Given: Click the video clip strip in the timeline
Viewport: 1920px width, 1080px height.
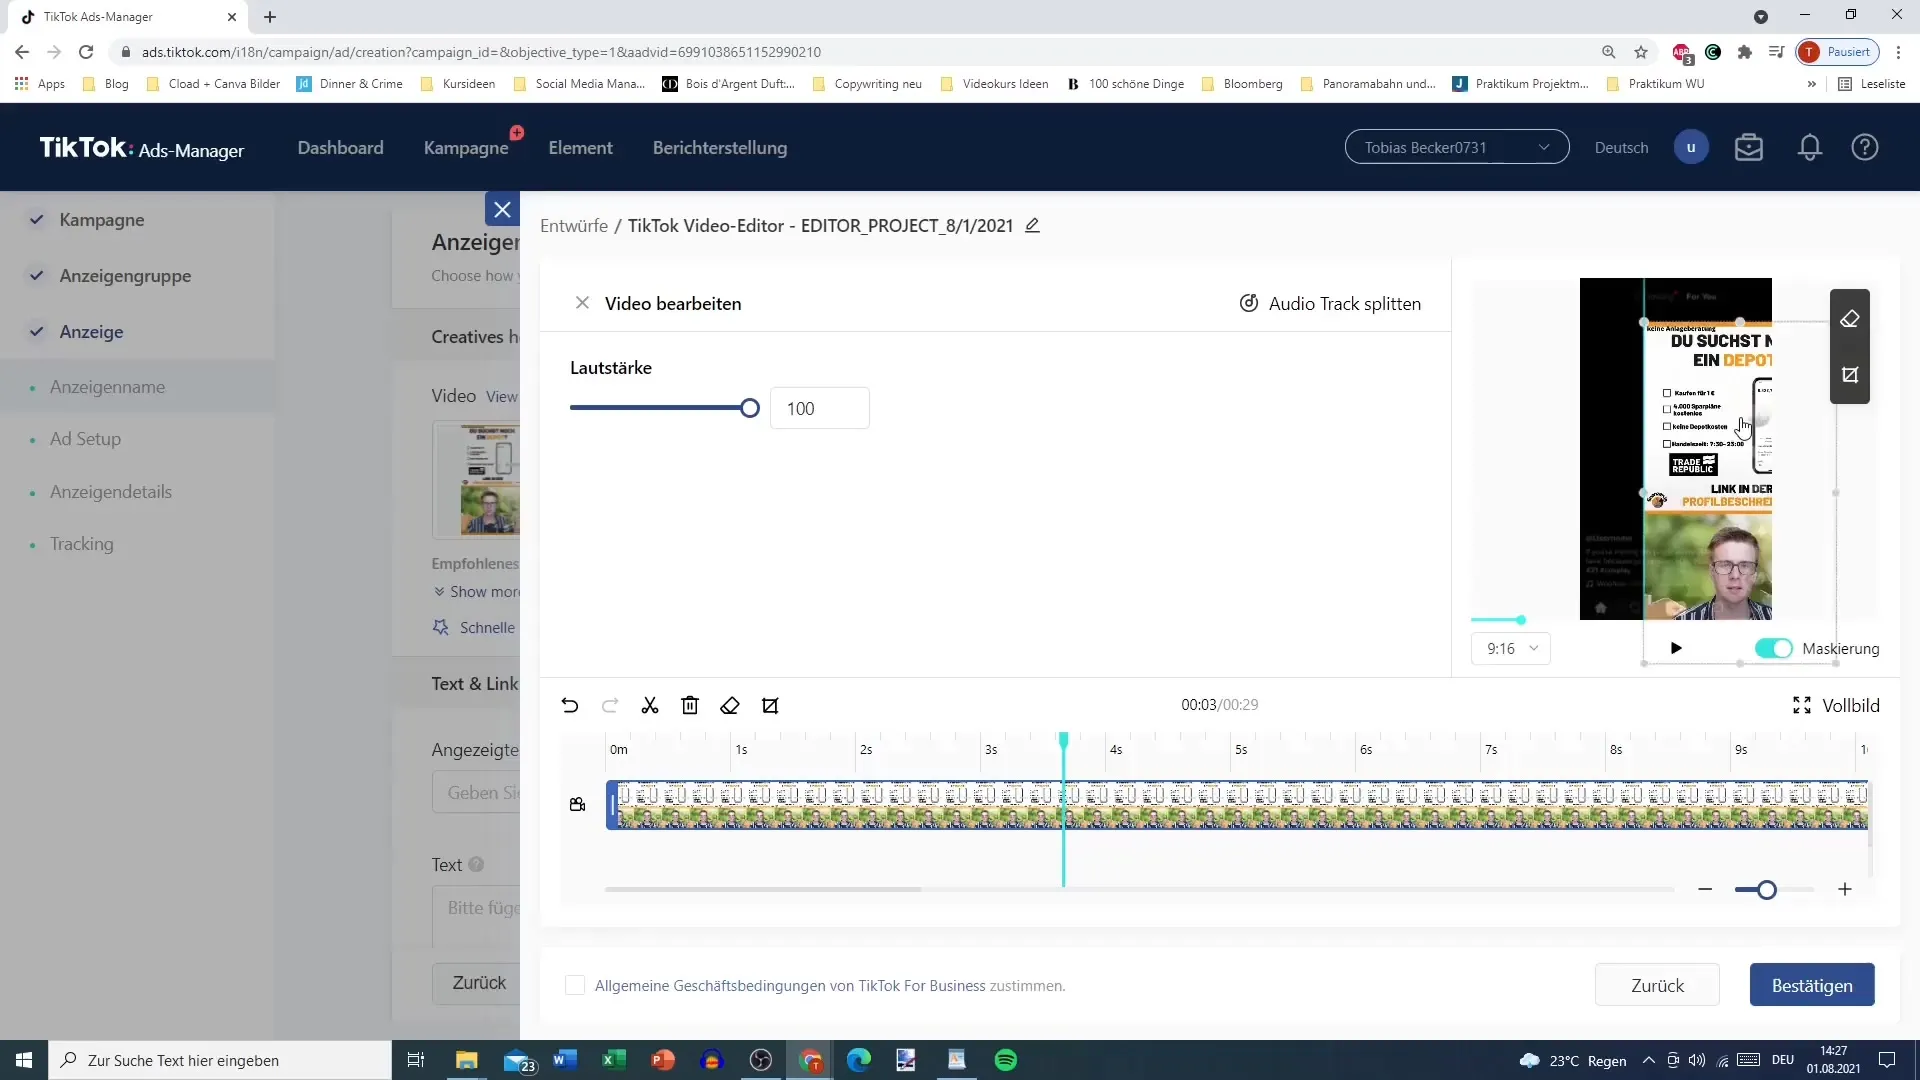Looking at the screenshot, I should click(1237, 805).
